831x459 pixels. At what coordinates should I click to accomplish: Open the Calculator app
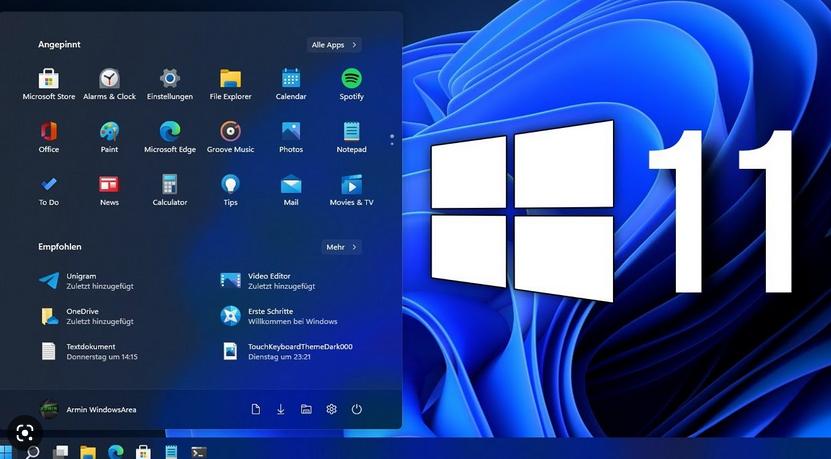point(170,191)
